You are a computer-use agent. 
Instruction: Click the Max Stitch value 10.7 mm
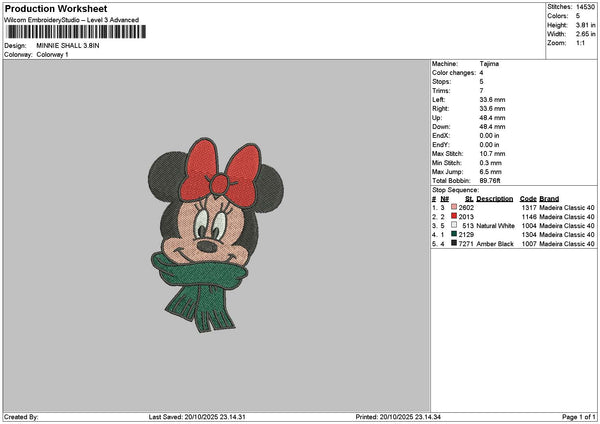pos(492,154)
